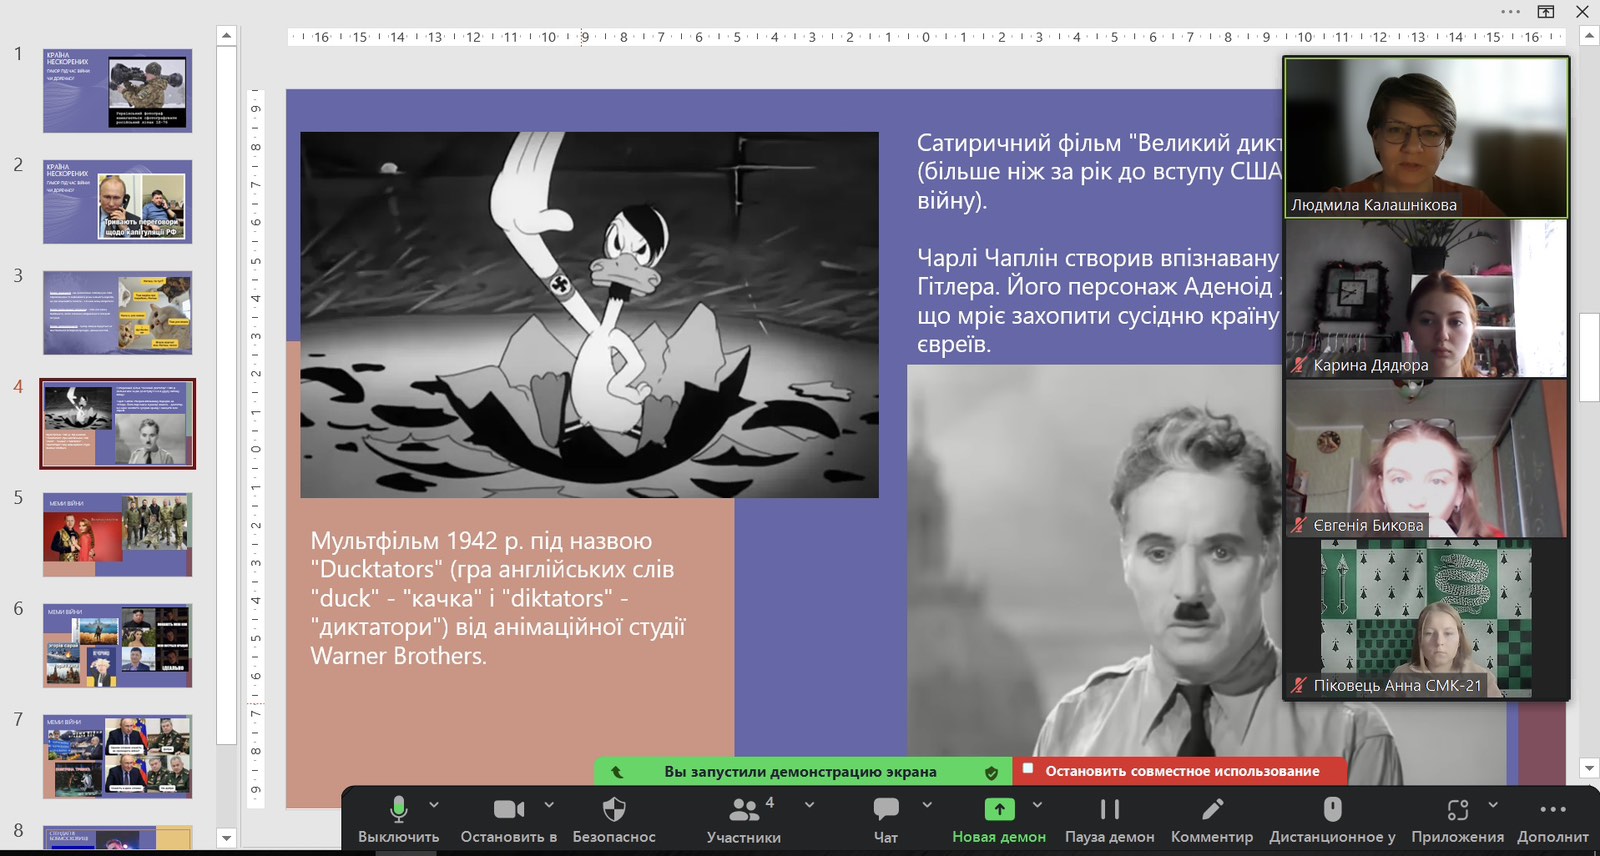Screen dimensions: 1600x856
Task: Select slide 4 thumbnail
Action: click(x=117, y=424)
